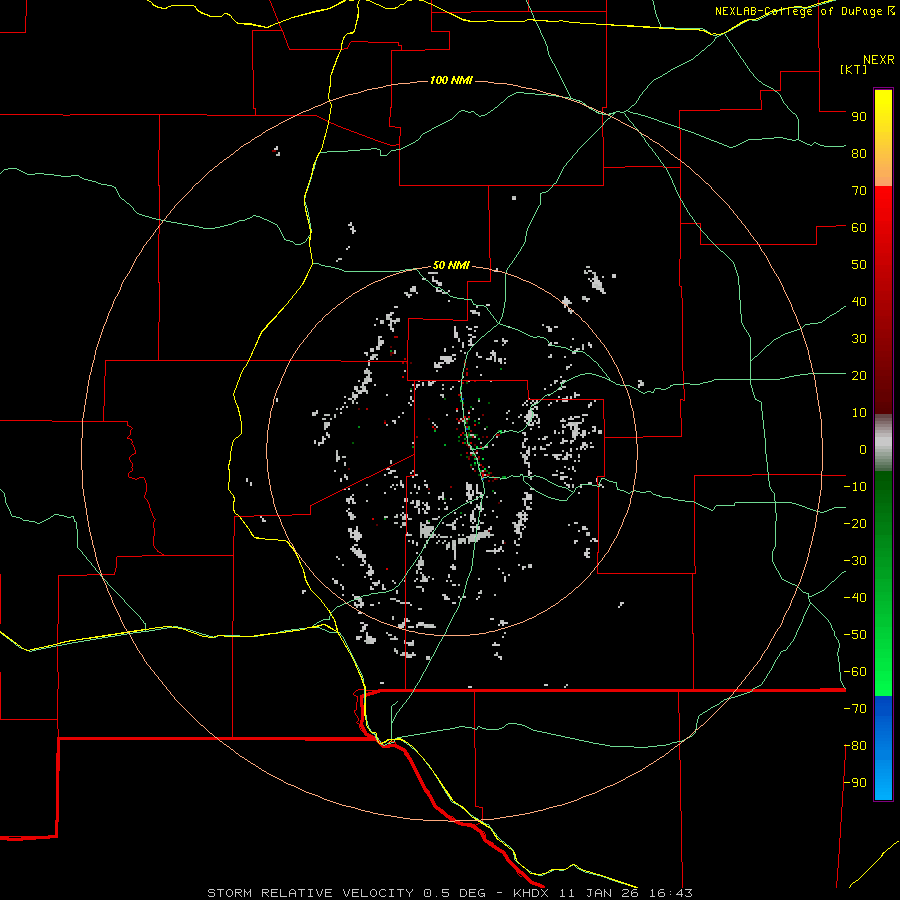The width and height of the screenshot is (900, 900).
Task: Click the "NEXR" label above the color scale
Action: 879,60
